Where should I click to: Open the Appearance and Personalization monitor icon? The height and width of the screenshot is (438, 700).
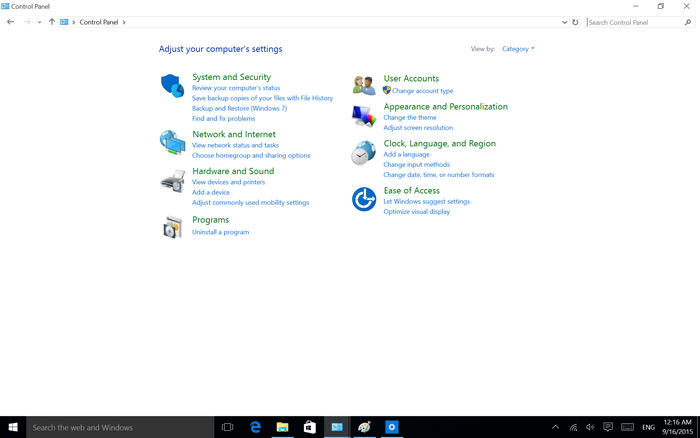[364, 116]
